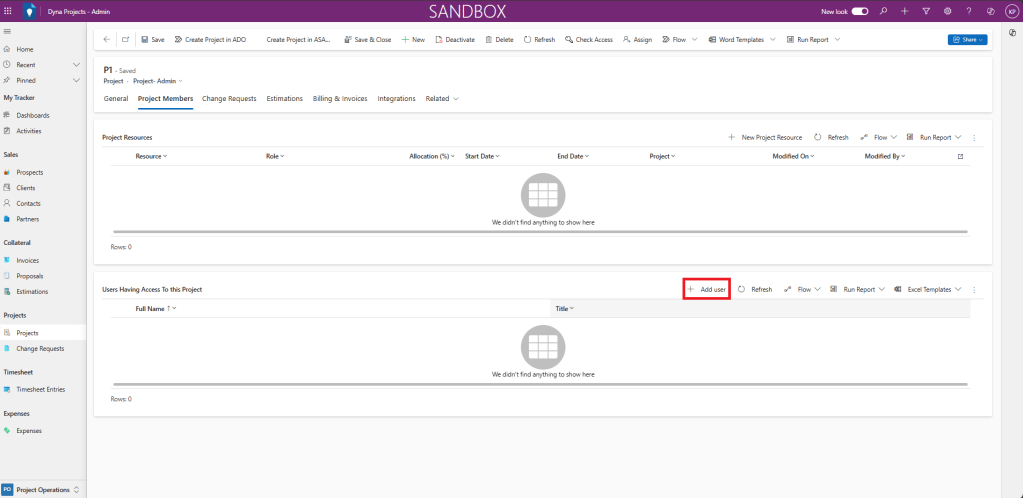
Task: Toggle the New look switch
Action: coord(859,11)
